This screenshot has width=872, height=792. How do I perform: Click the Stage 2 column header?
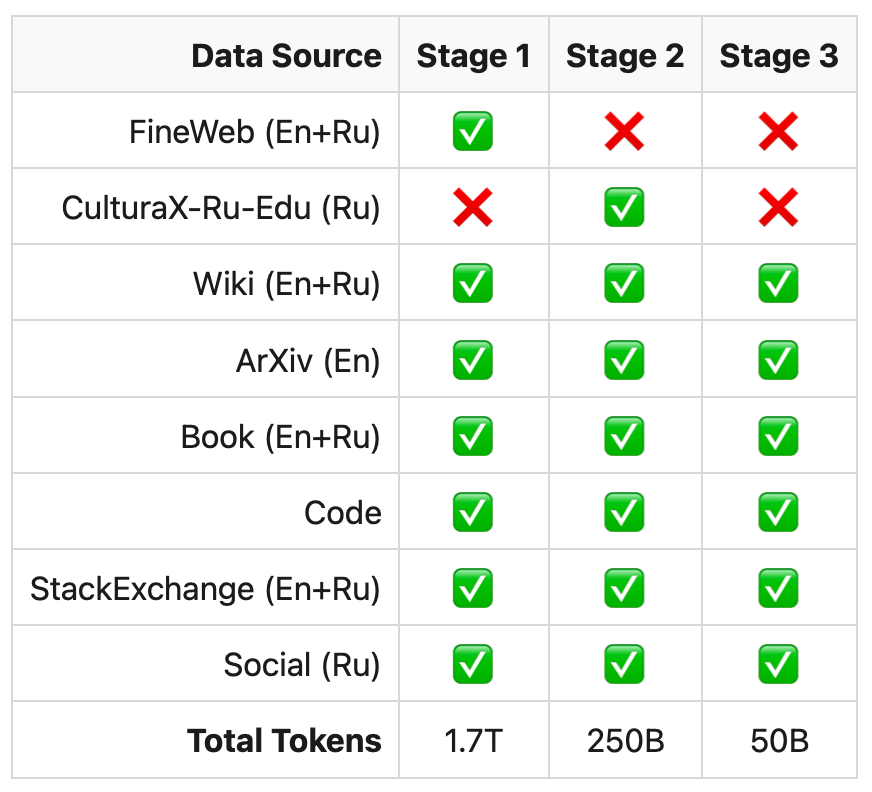click(x=625, y=56)
